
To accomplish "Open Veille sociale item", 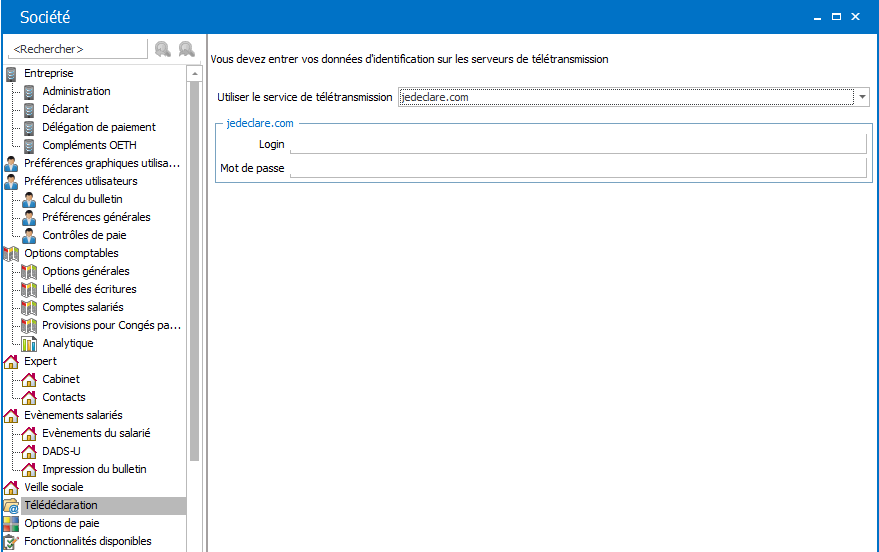I will click(x=54, y=487).
